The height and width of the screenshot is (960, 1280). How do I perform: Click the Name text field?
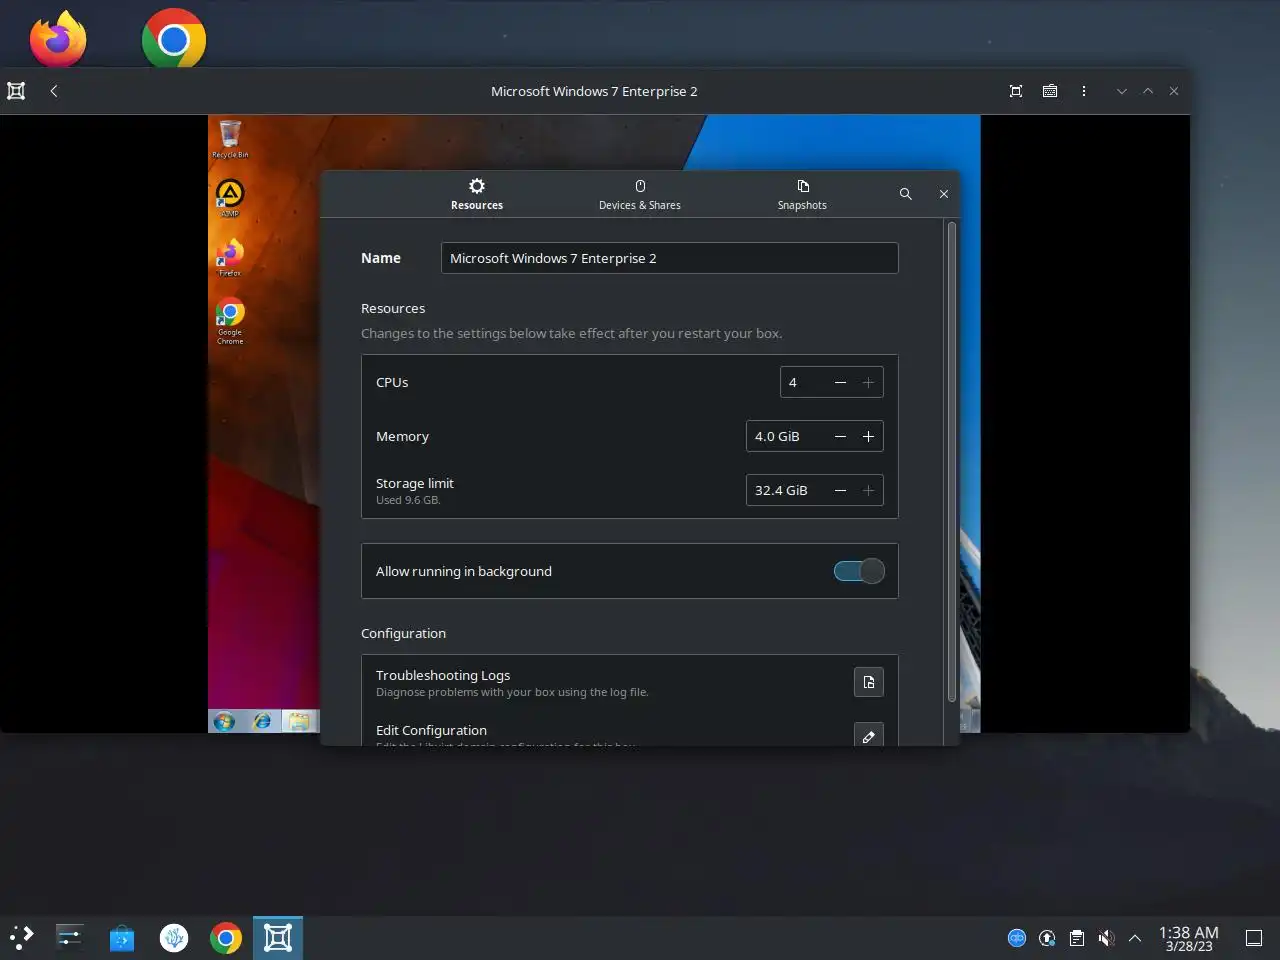pos(670,258)
